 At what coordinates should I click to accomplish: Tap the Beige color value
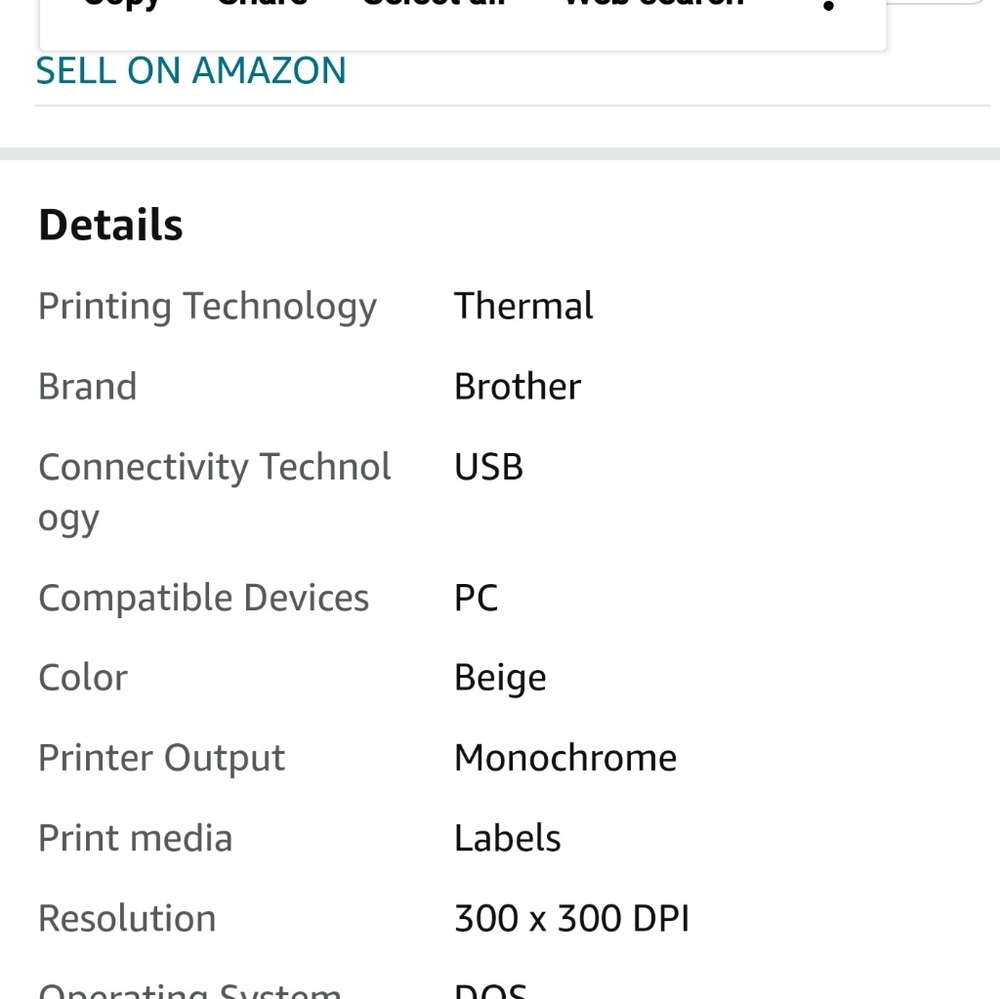[x=500, y=678]
